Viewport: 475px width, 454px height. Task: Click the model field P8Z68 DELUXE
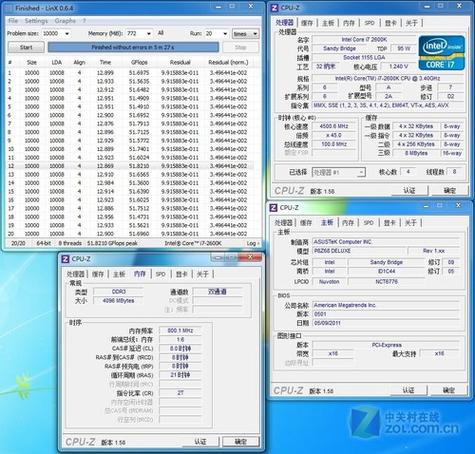359,250
